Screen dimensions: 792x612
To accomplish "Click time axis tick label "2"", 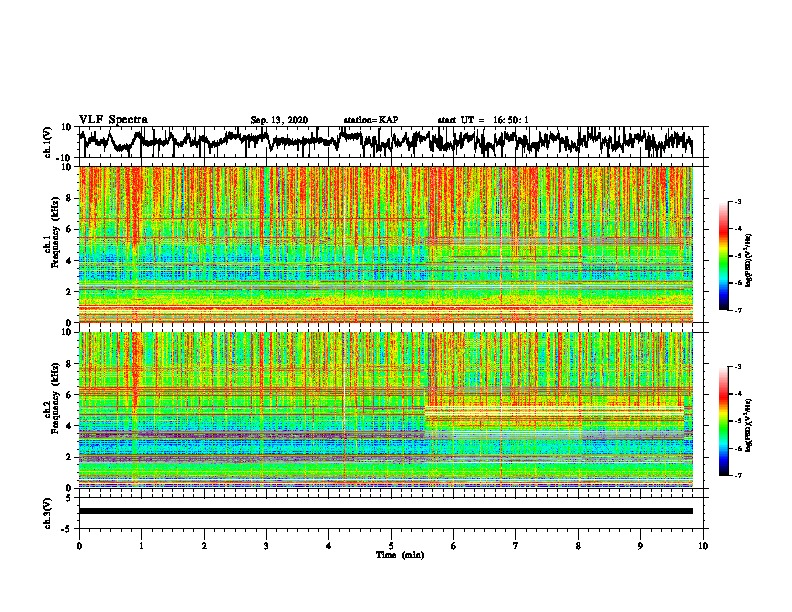I will tap(204, 546).
